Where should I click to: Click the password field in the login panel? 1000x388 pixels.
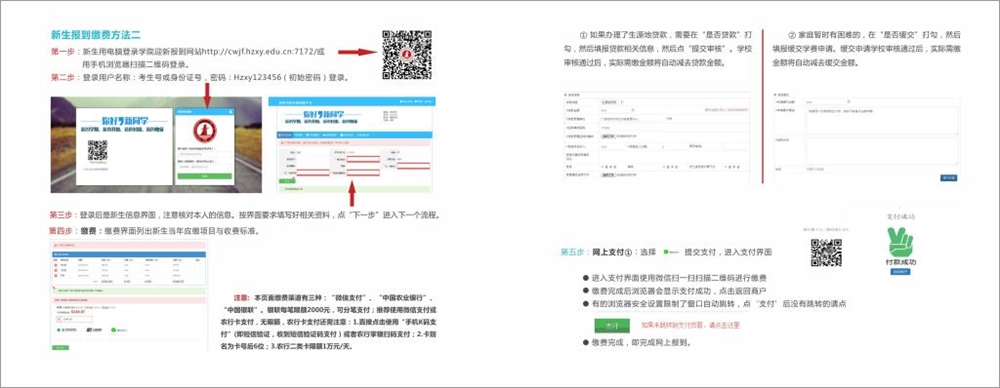pyautogui.click(x=205, y=167)
